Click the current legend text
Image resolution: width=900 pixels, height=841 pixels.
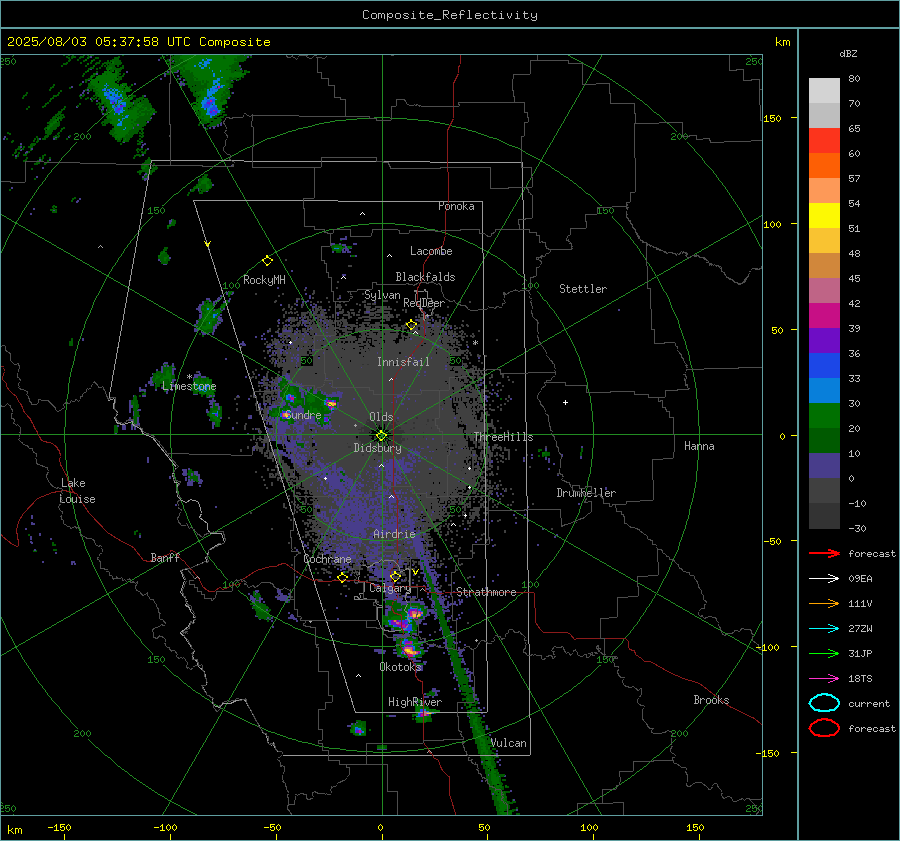coord(869,703)
